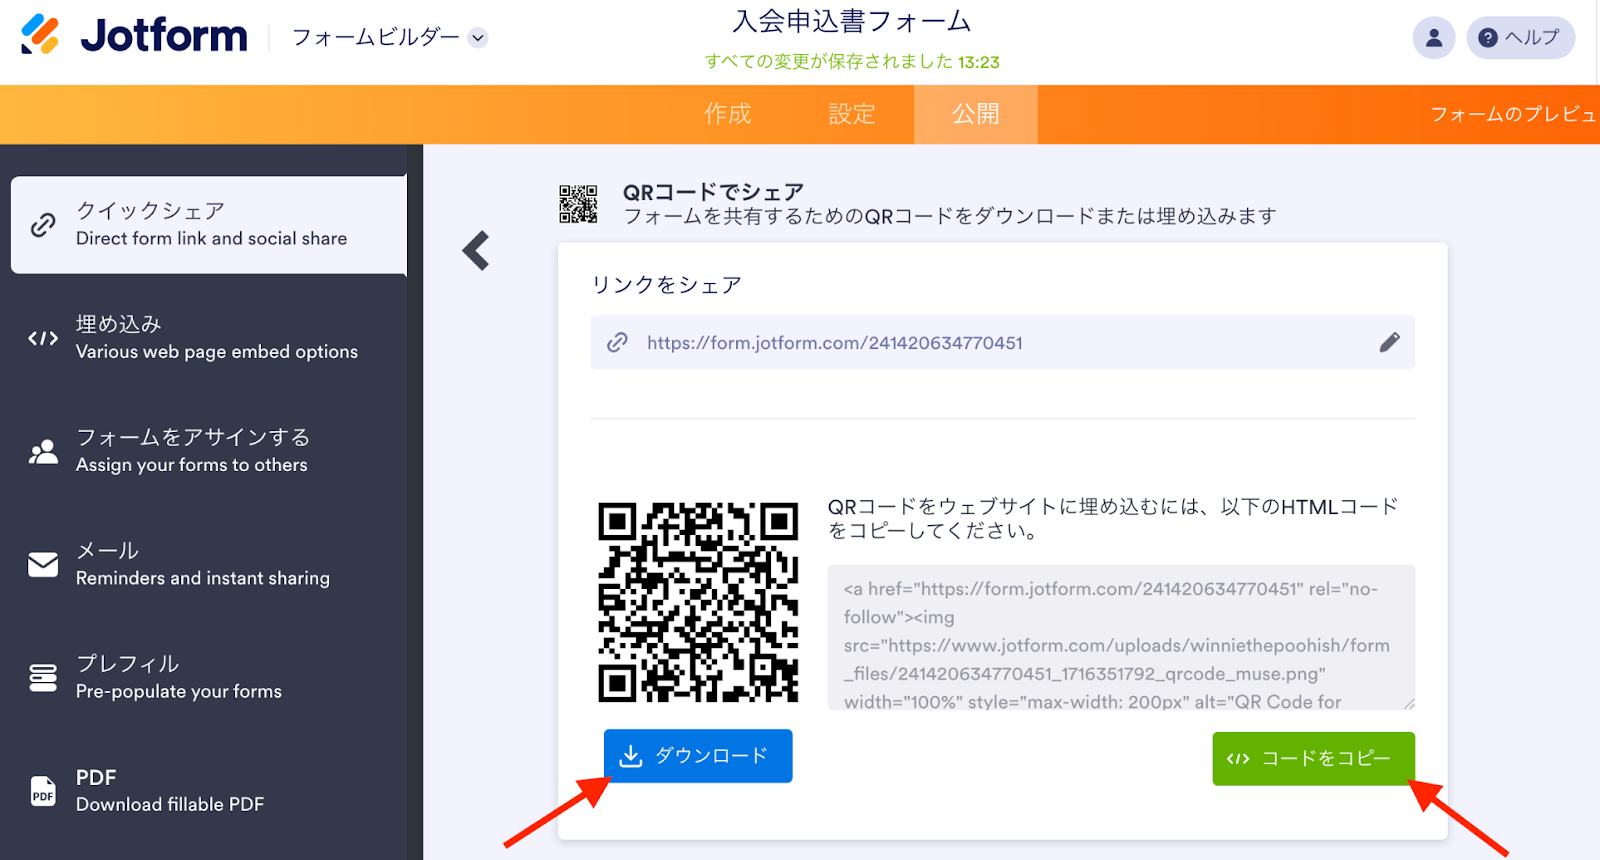The image size is (1600, 860).
Task: Open 埋め込み embed options
Action: [209, 338]
